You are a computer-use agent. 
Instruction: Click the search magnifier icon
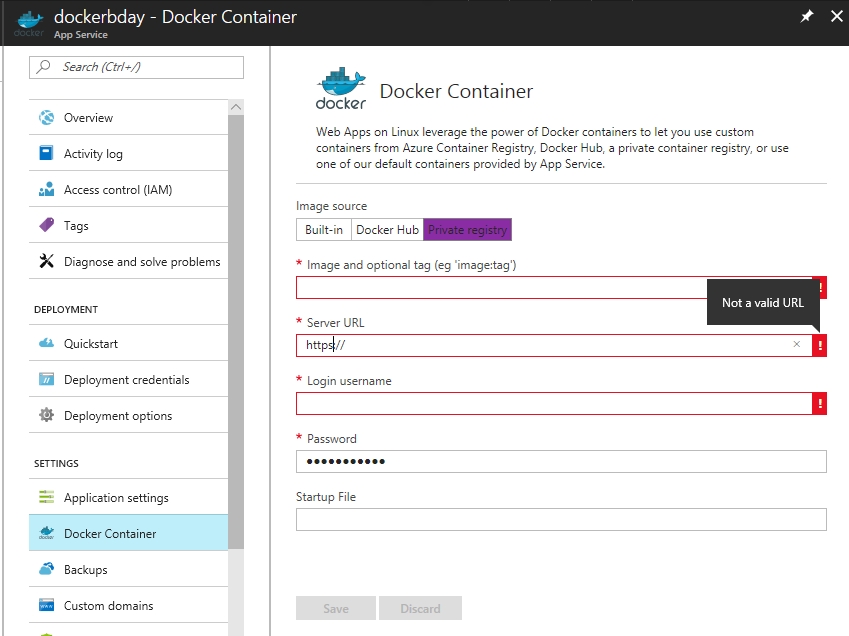pyautogui.click(x=44, y=67)
